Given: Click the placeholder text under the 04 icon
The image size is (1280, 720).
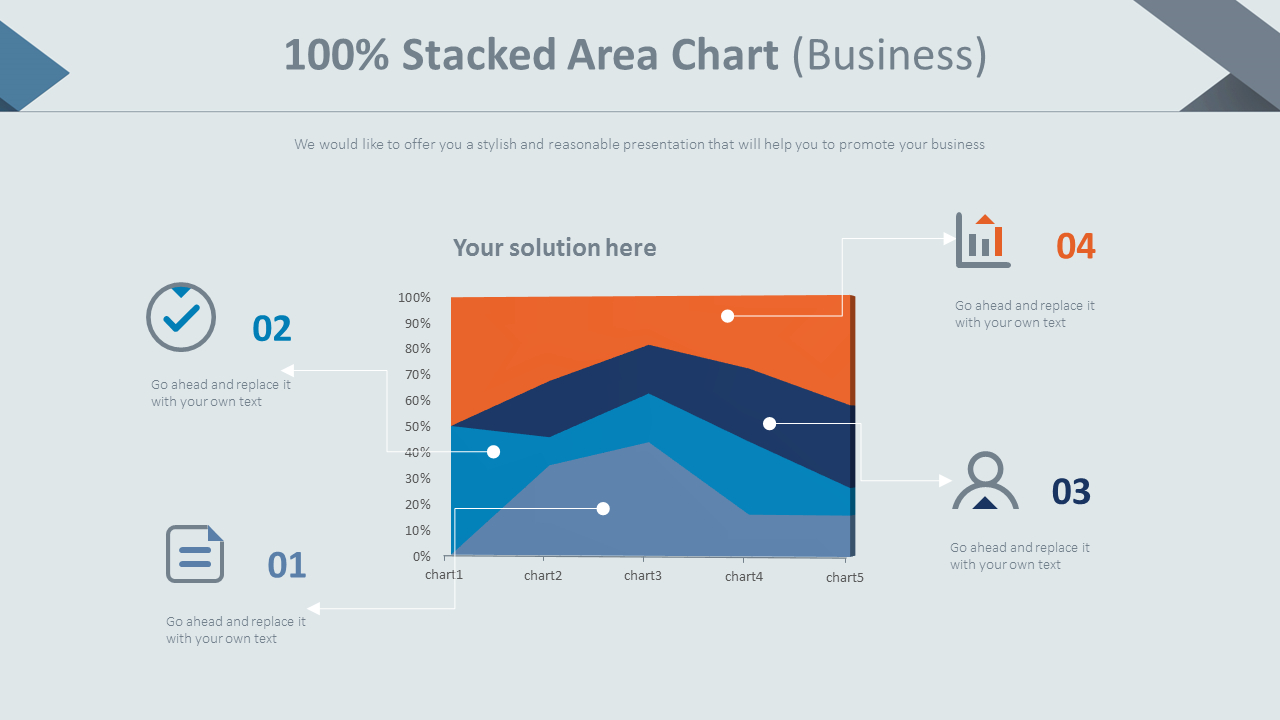Looking at the screenshot, I should [1025, 314].
